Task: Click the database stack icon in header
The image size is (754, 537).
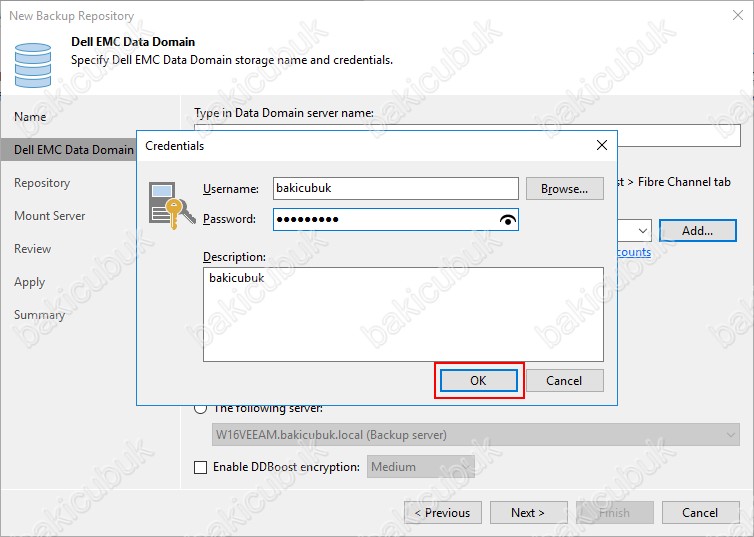Action: pos(33,65)
